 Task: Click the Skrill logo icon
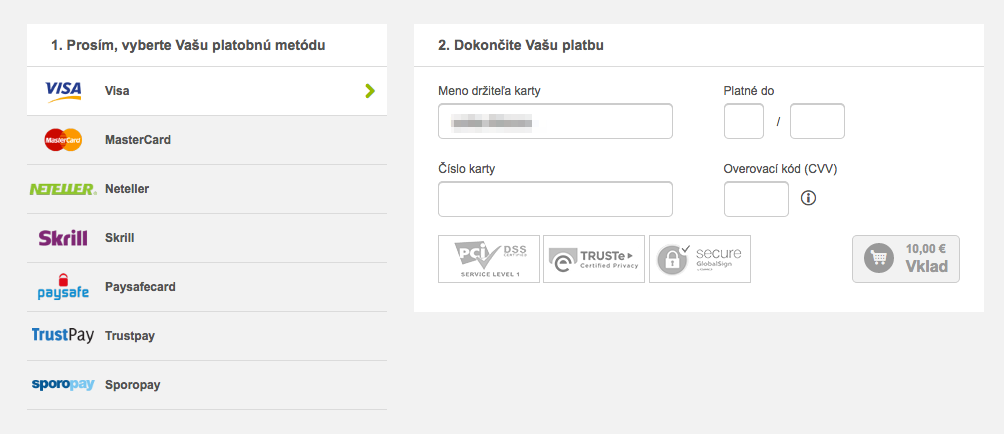tap(63, 238)
